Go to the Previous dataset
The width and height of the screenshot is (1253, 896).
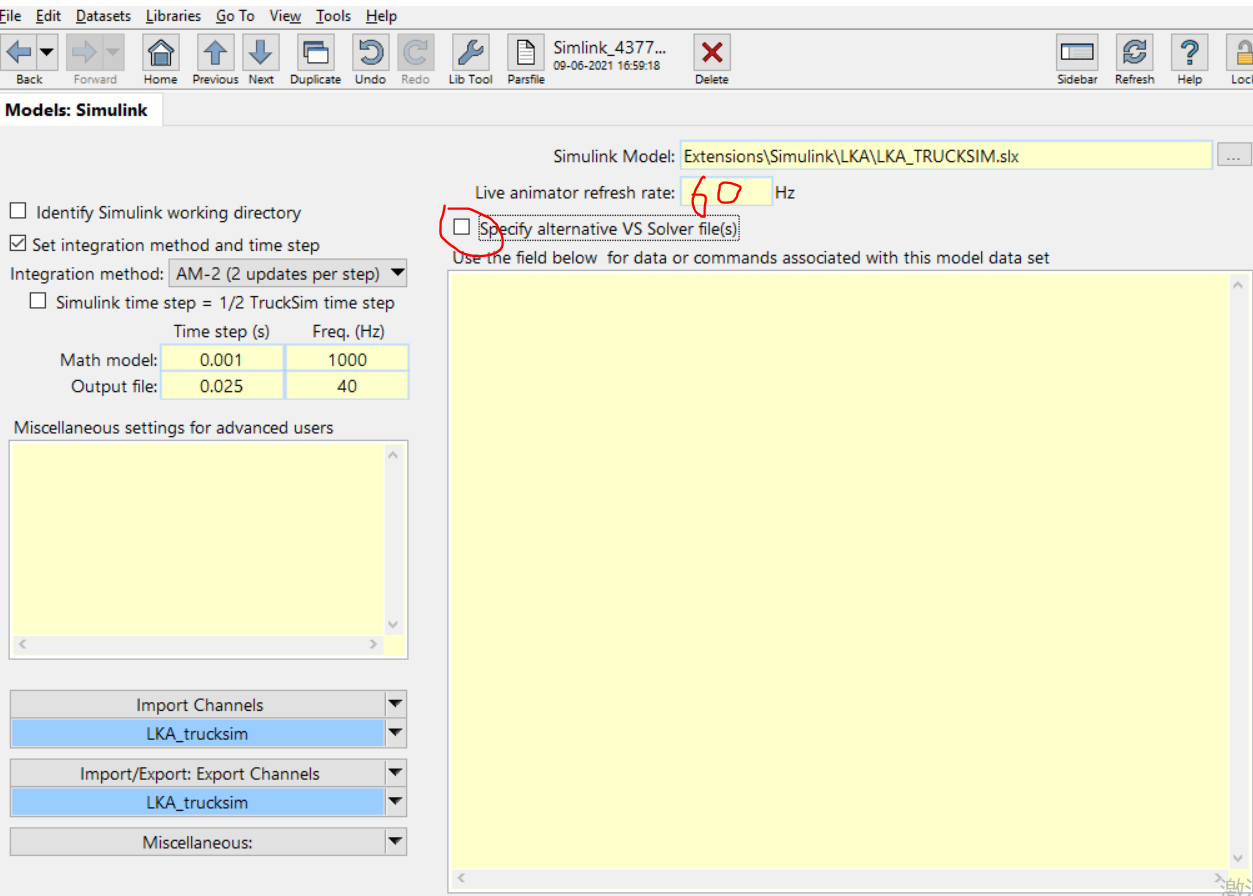215,52
